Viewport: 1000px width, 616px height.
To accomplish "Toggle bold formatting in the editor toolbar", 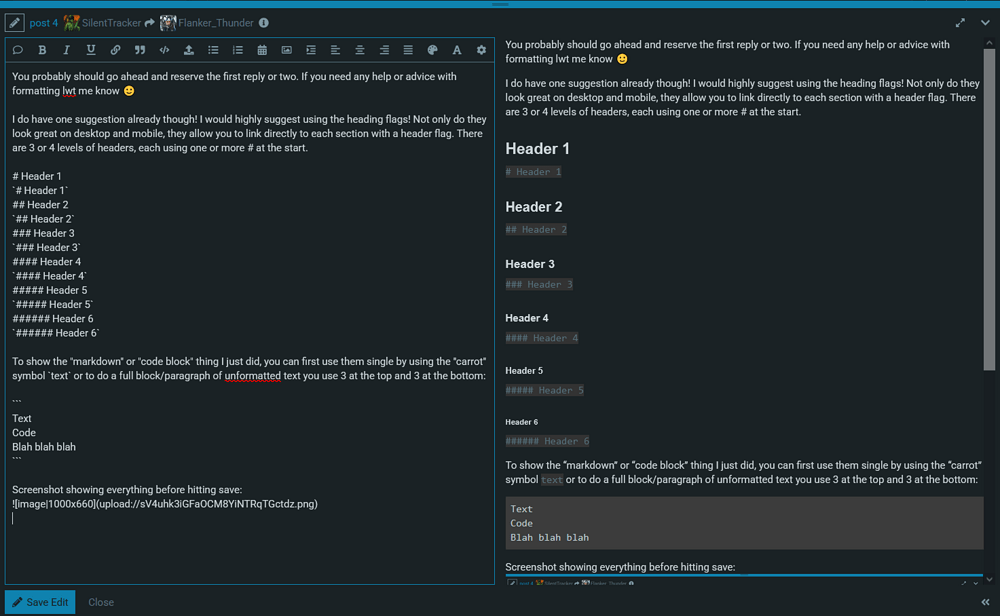I will [42, 50].
